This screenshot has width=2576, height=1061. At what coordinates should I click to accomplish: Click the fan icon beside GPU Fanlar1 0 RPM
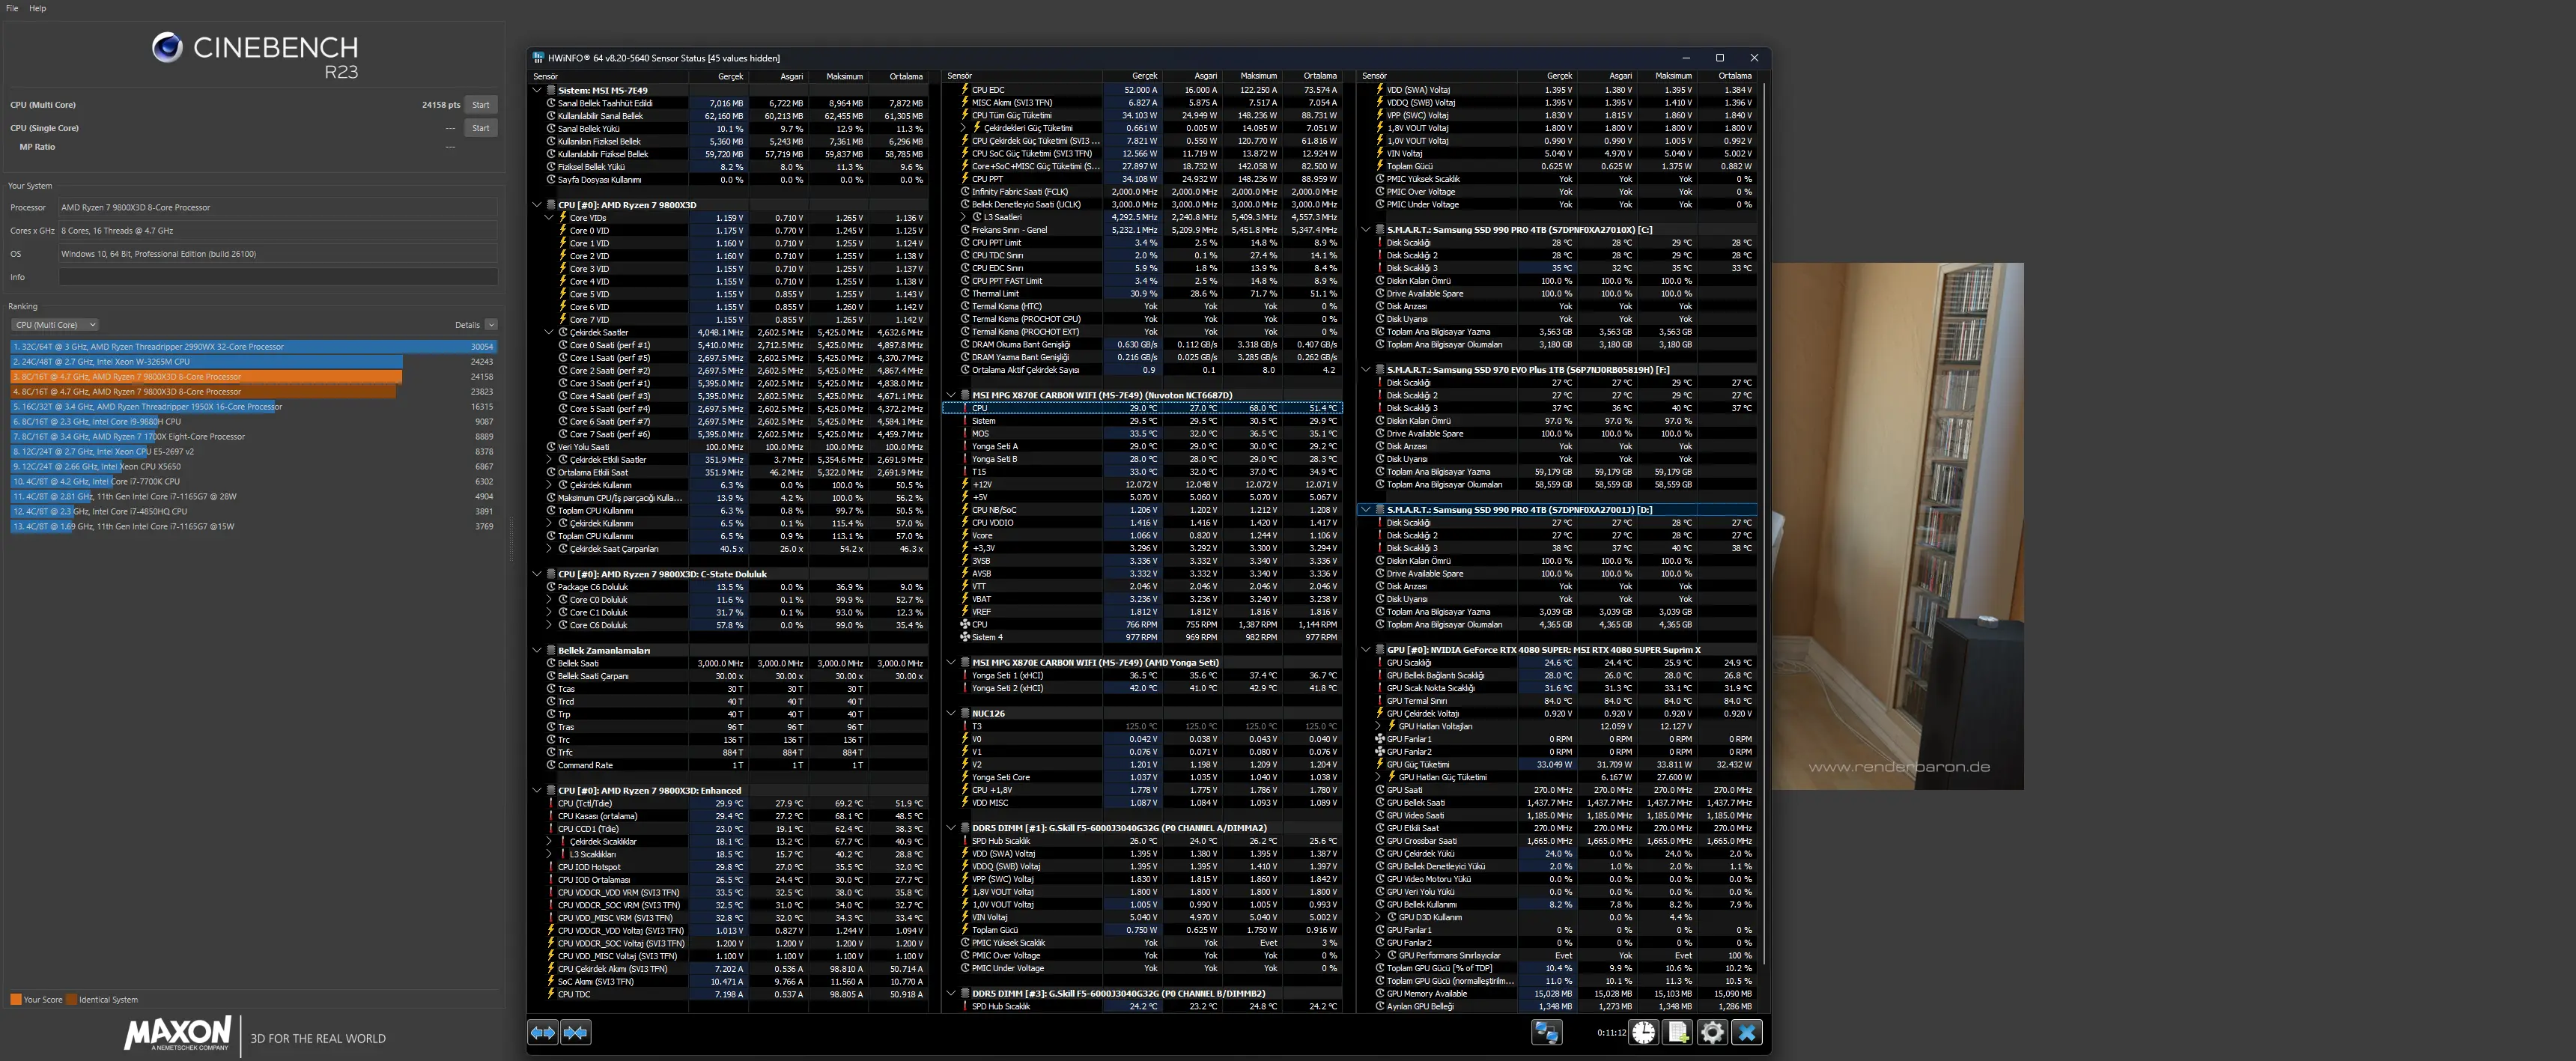[1380, 739]
